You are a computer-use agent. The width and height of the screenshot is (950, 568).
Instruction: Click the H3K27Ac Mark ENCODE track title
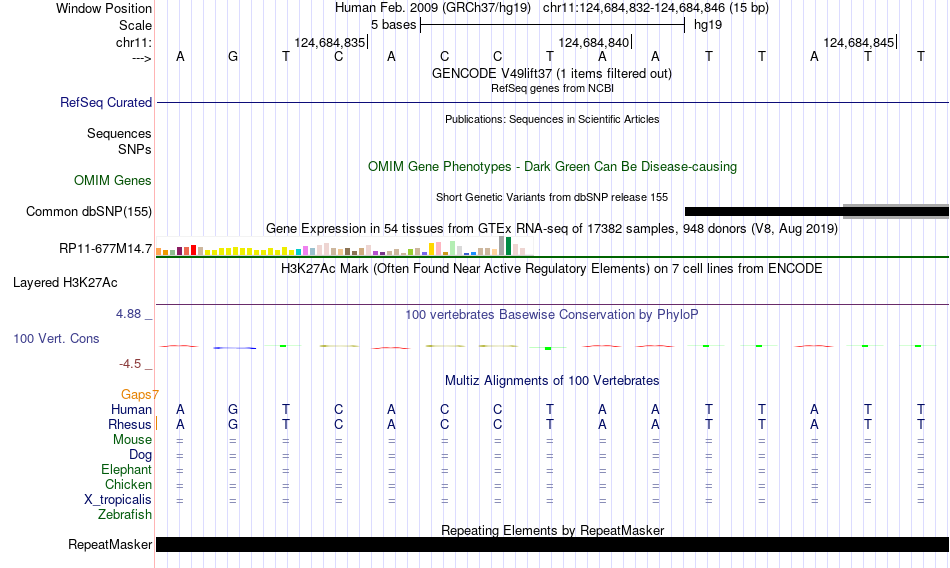(551, 269)
